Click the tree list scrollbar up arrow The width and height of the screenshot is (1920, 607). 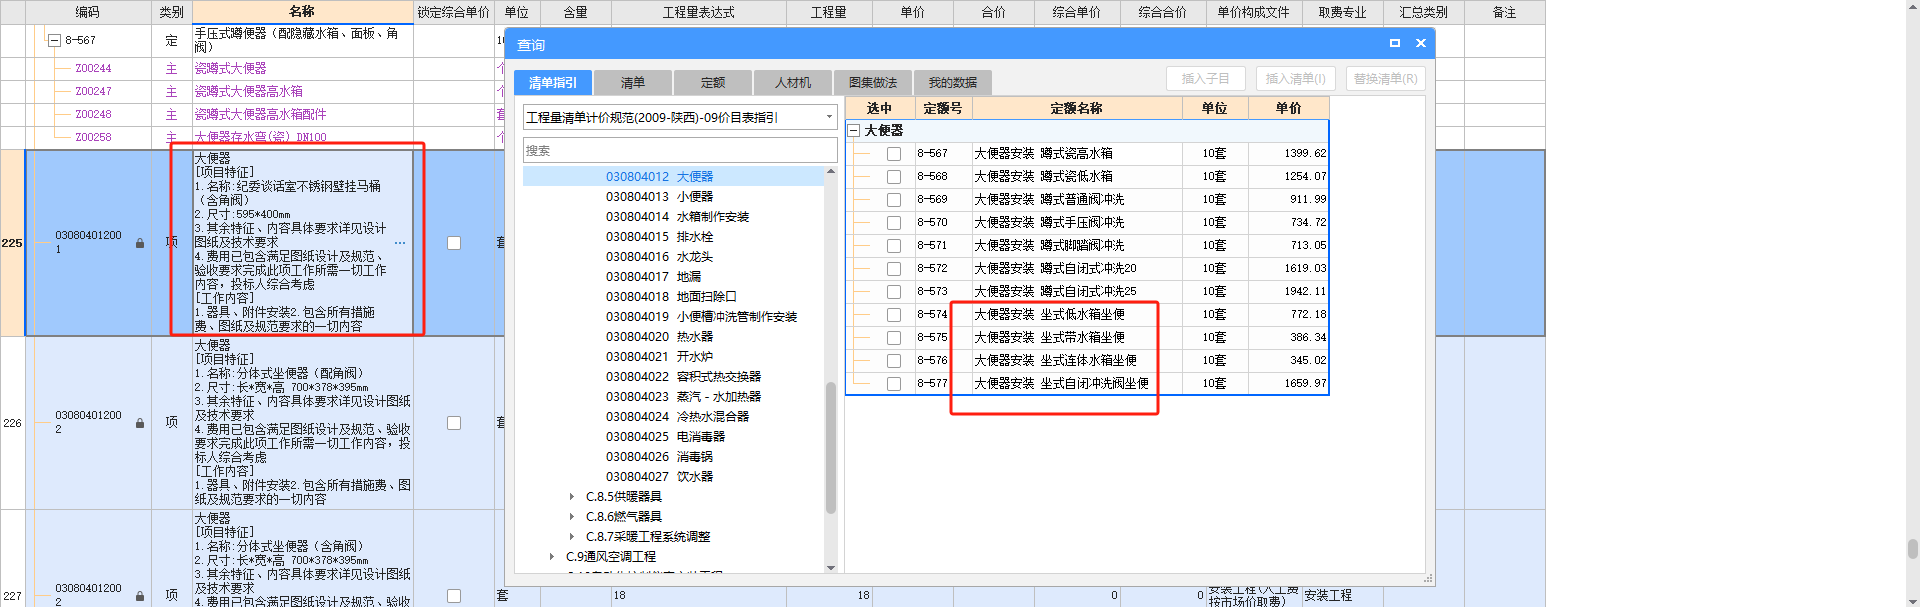tap(830, 172)
